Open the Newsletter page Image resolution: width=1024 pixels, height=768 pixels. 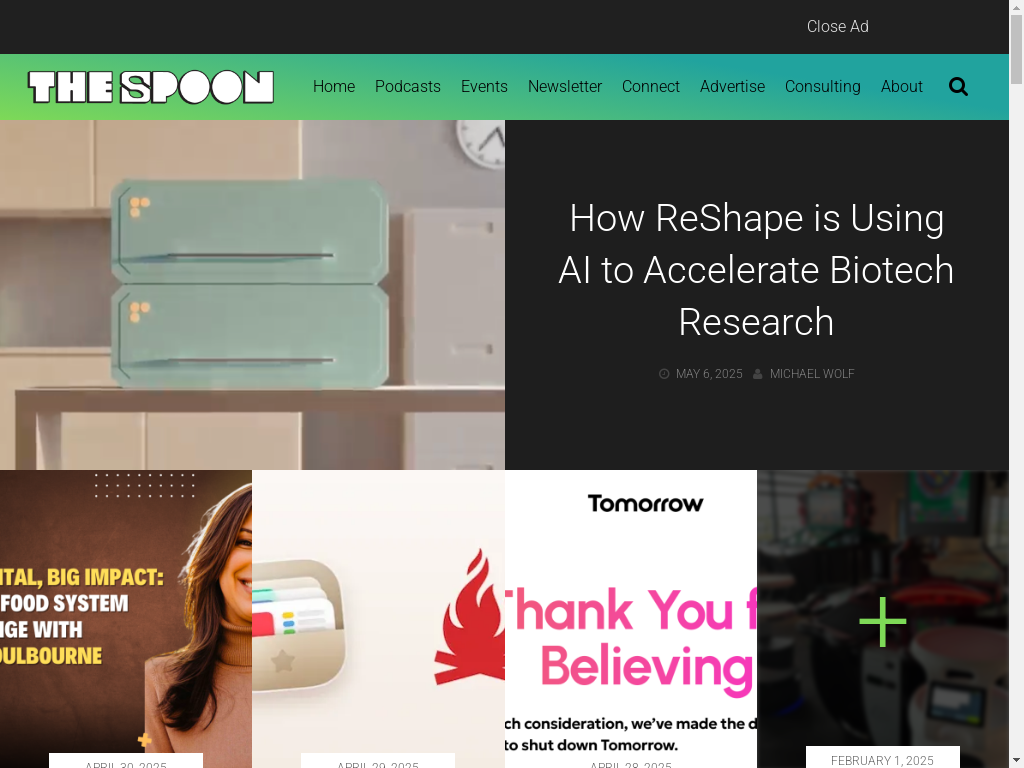pos(565,86)
